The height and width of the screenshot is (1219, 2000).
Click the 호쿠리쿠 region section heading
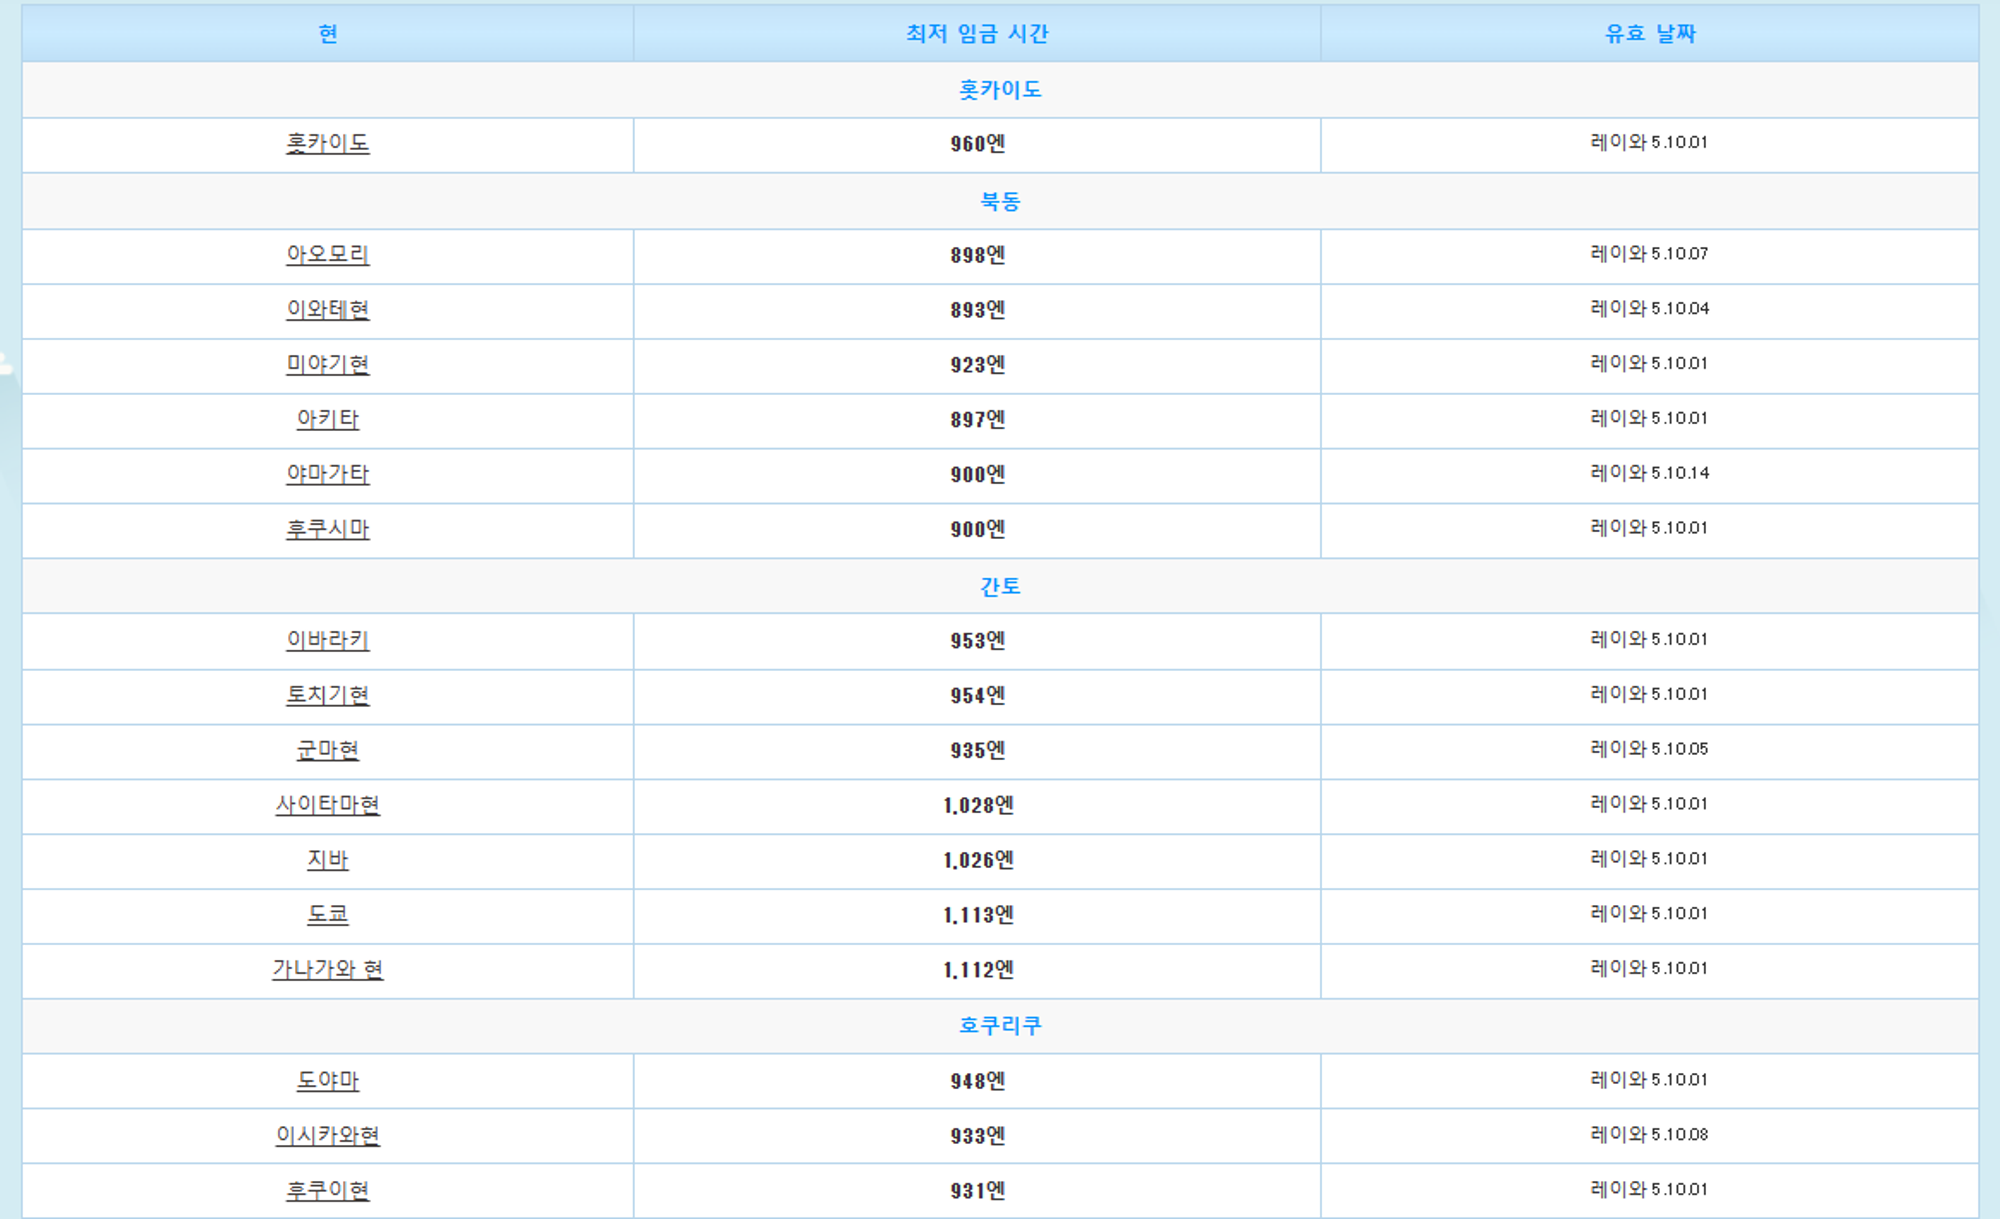(x=1000, y=1026)
